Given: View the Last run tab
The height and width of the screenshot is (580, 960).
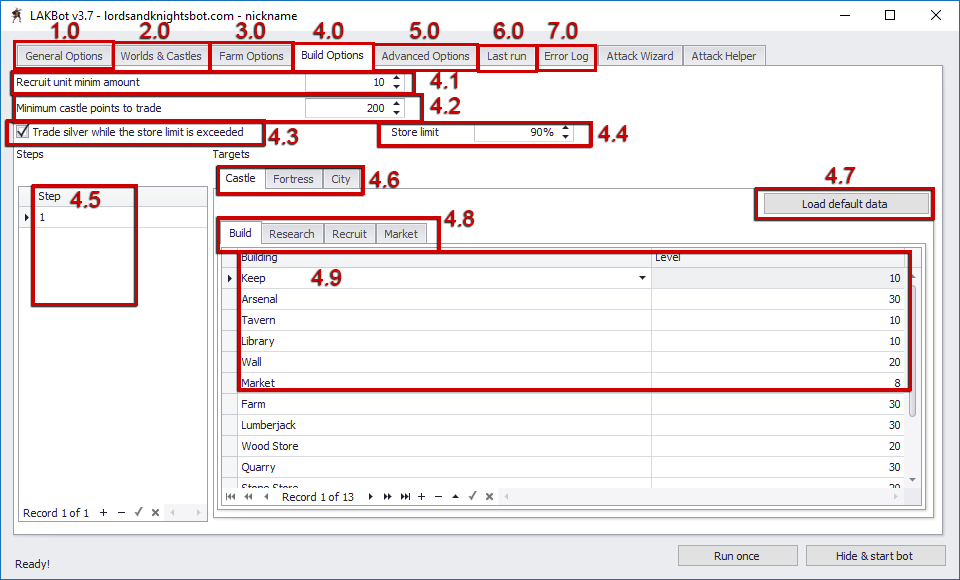Looking at the screenshot, I should [x=506, y=56].
